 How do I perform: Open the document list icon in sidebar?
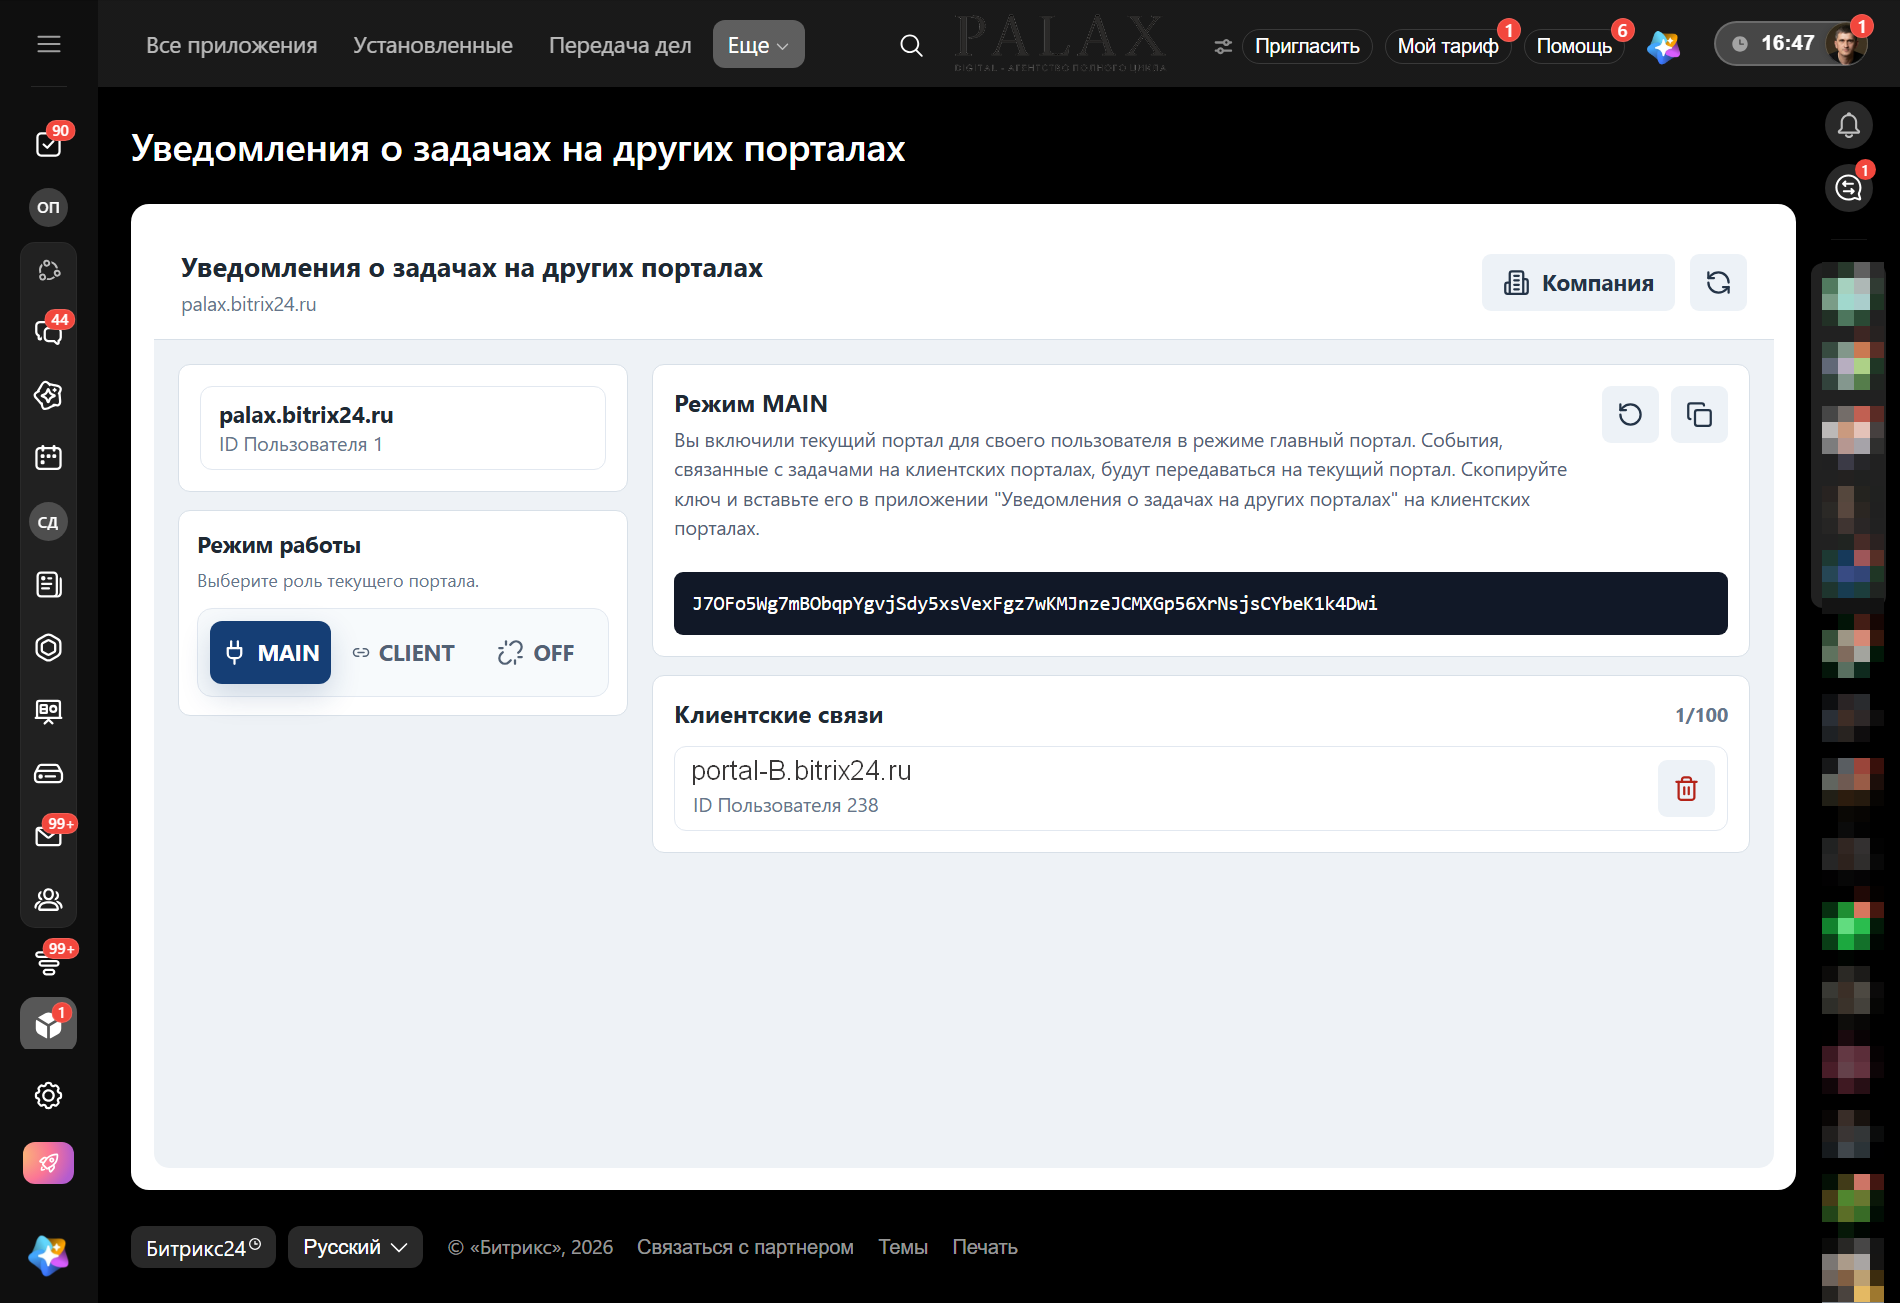click(x=48, y=584)
